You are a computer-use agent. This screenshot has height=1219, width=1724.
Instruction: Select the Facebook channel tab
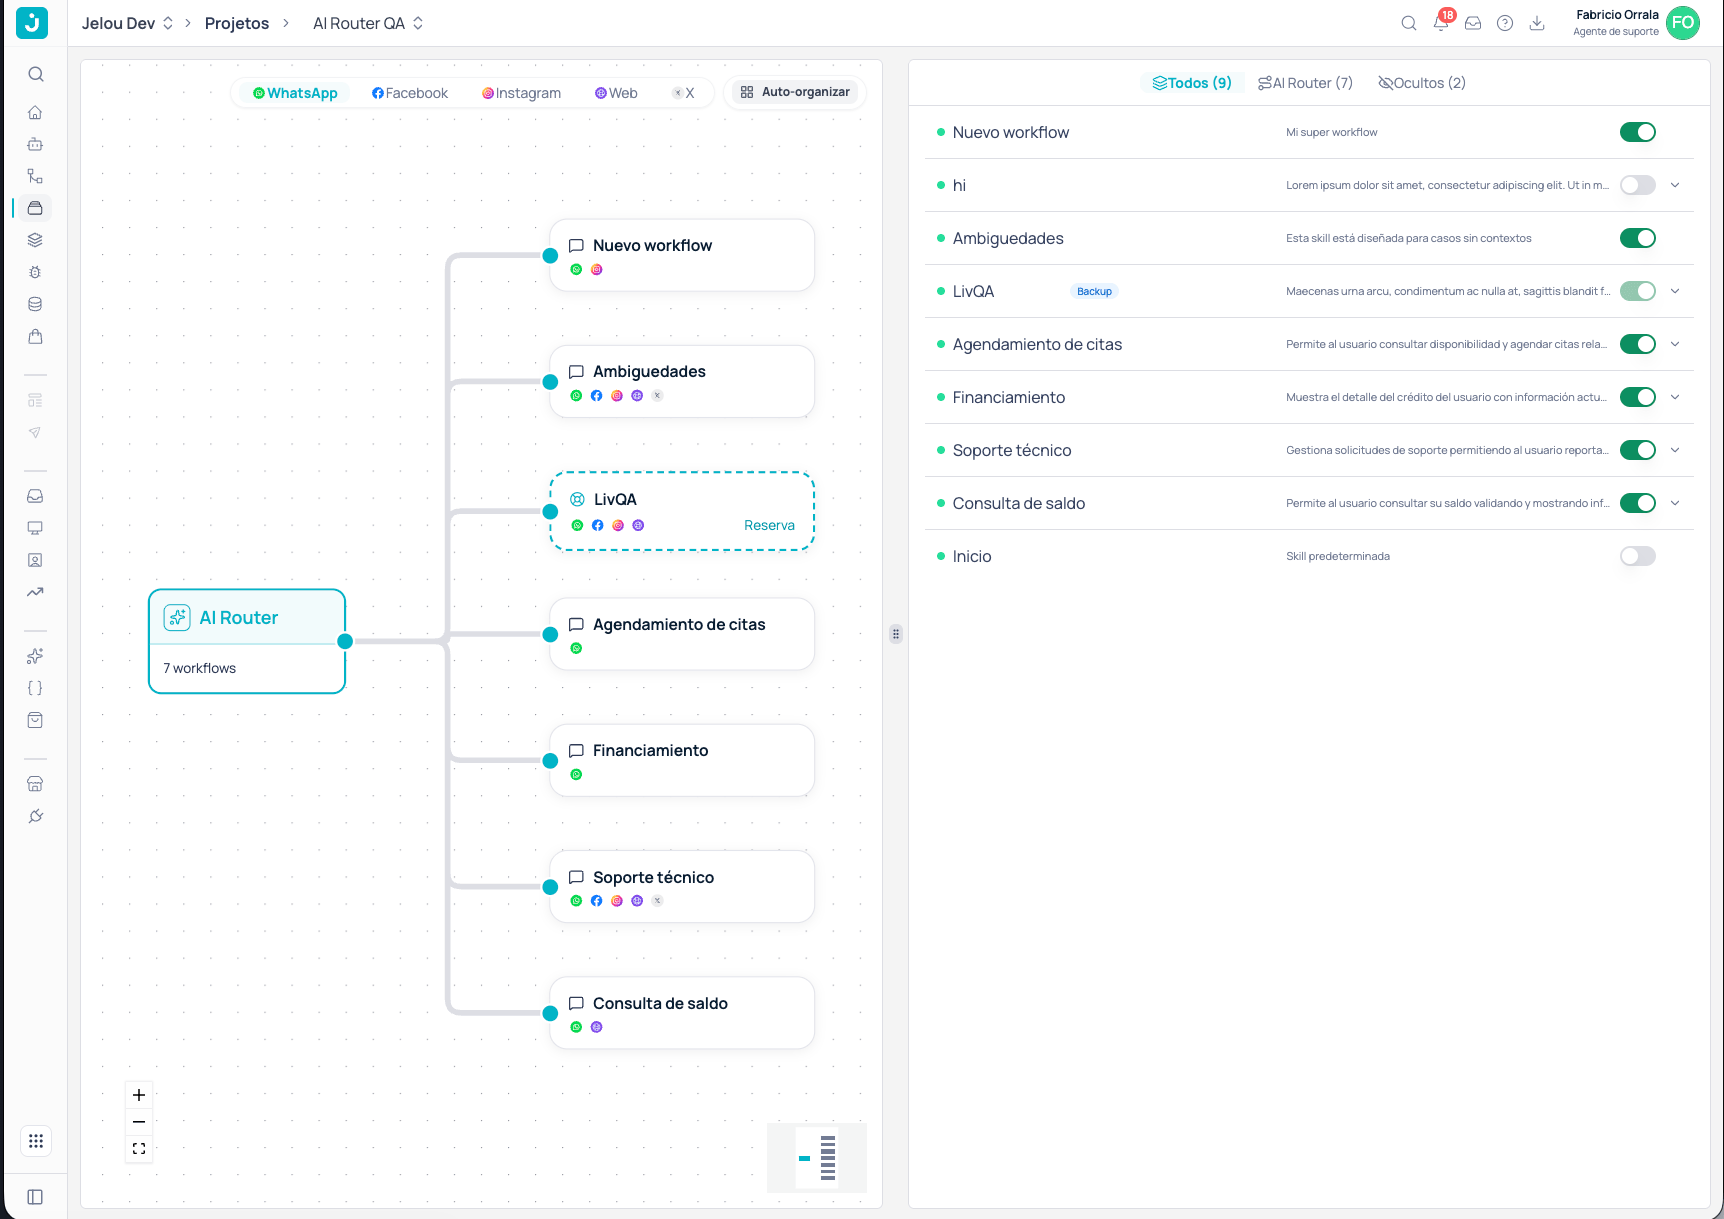tap(410, 93)
